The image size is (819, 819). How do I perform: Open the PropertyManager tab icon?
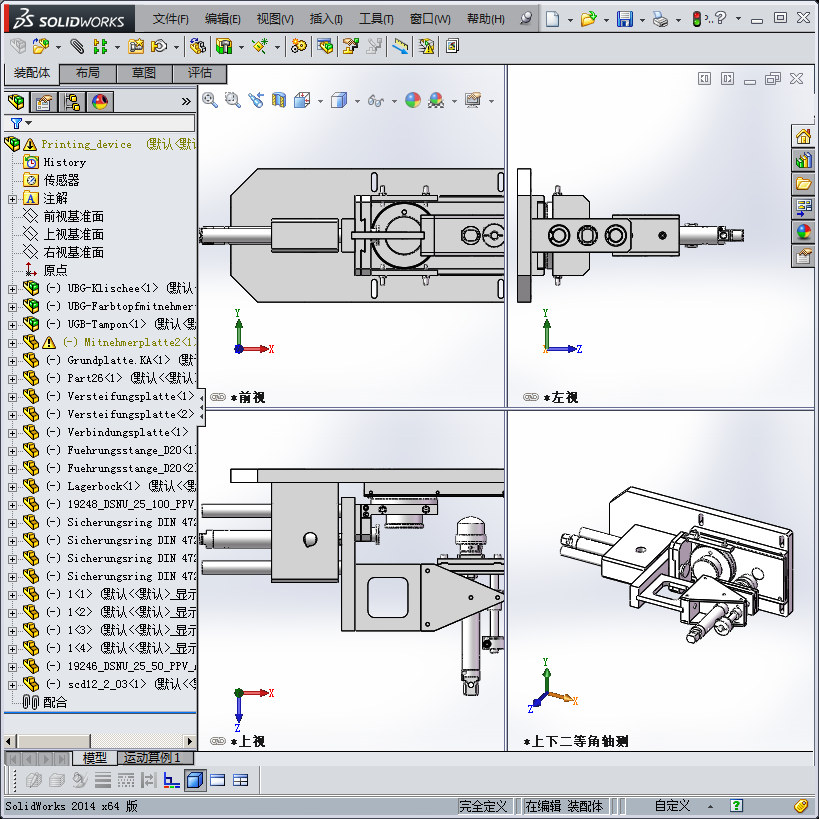pos(44,101)
